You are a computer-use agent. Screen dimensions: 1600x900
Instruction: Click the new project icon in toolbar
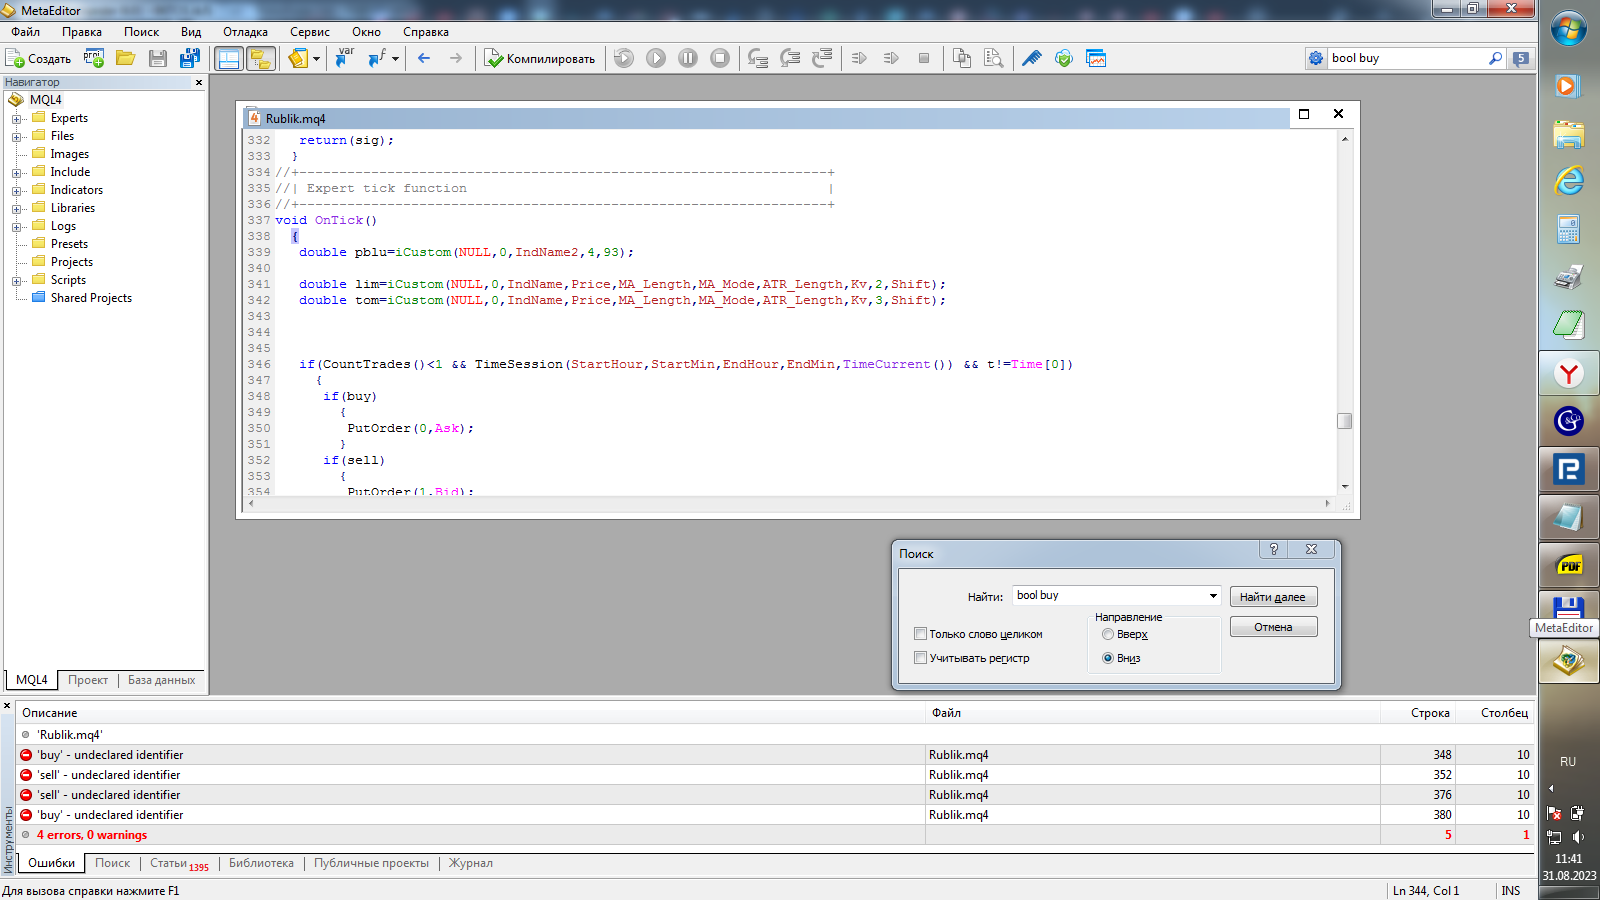point(94,59)
